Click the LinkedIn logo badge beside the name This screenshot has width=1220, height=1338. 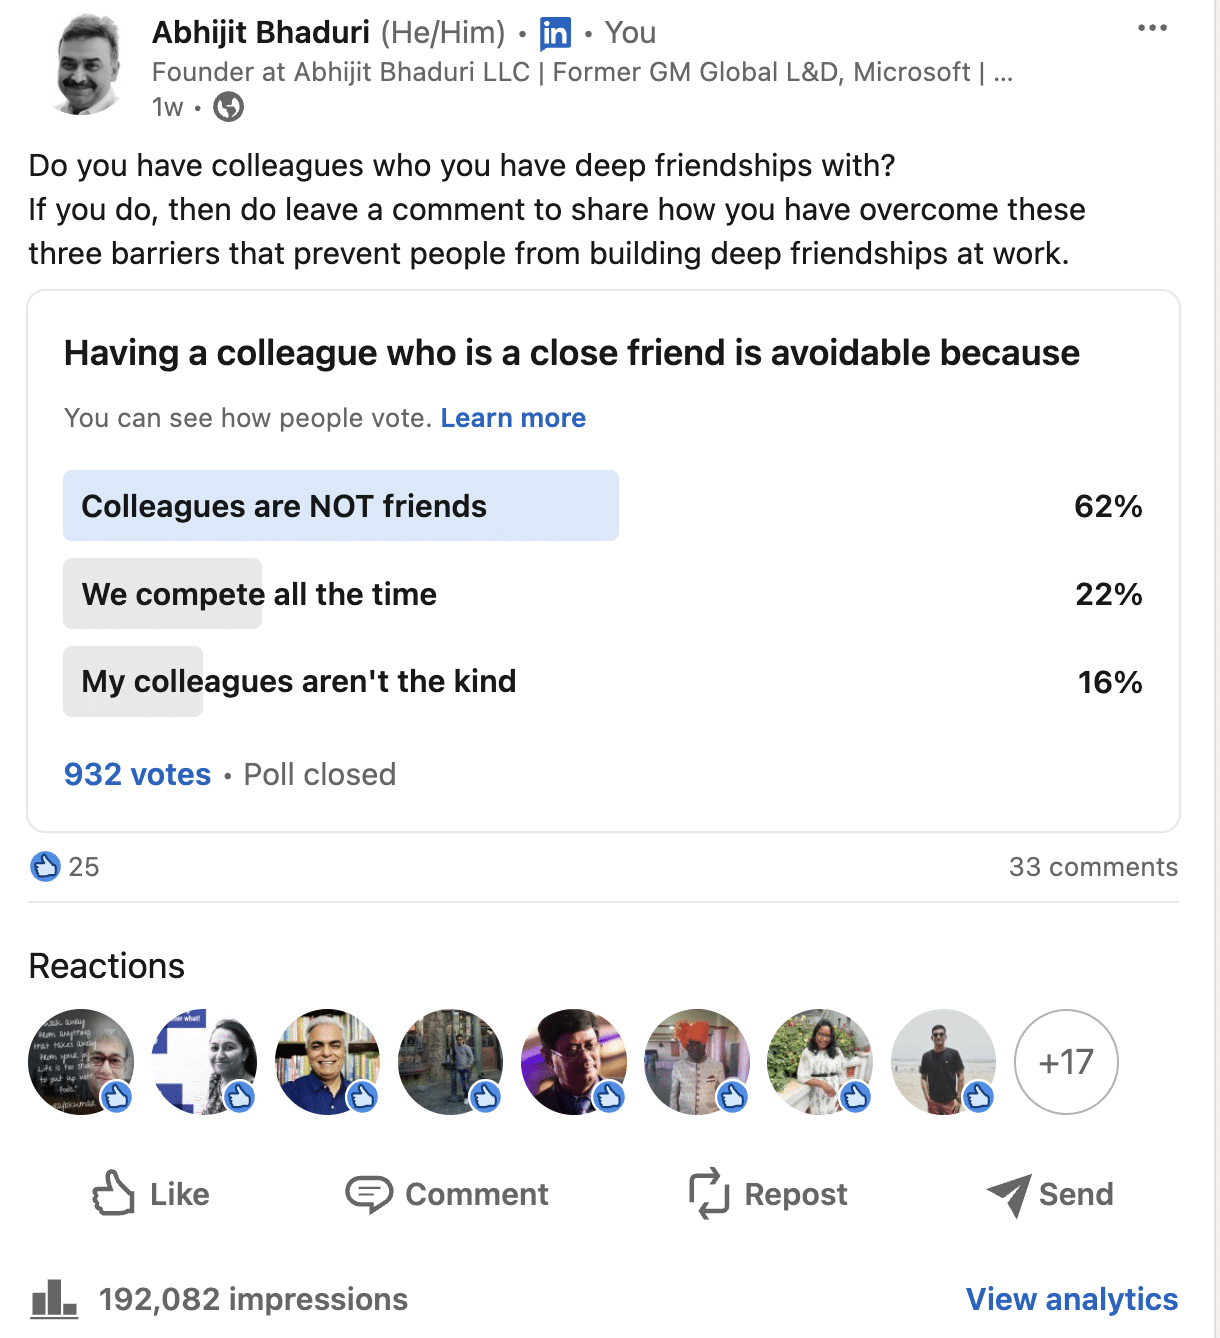pos(555,34)
